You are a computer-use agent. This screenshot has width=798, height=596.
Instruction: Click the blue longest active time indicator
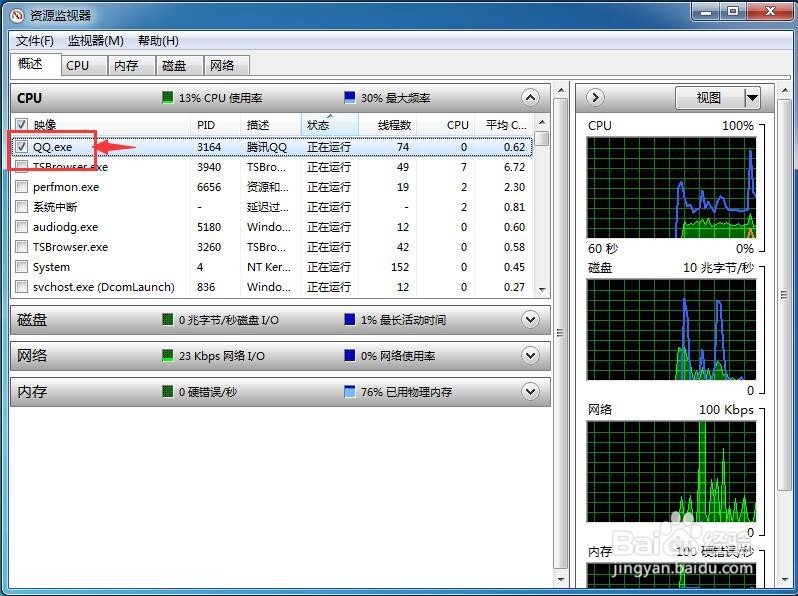pyautogui.click(x=350, y=320)
